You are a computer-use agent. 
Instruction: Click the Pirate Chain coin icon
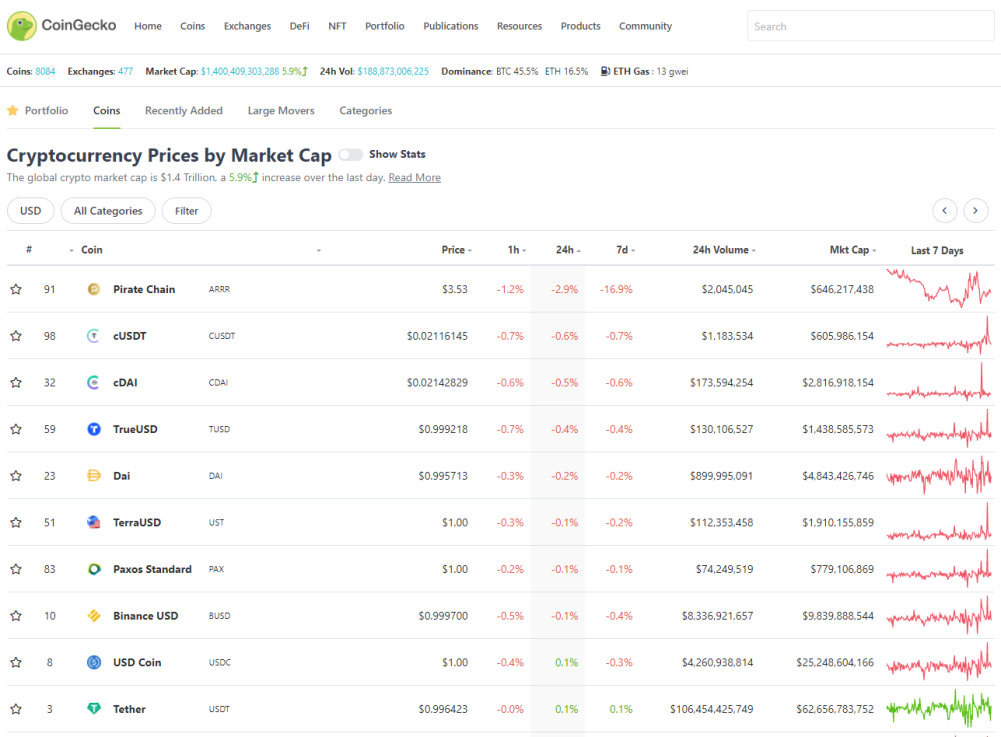coord(94,289)
